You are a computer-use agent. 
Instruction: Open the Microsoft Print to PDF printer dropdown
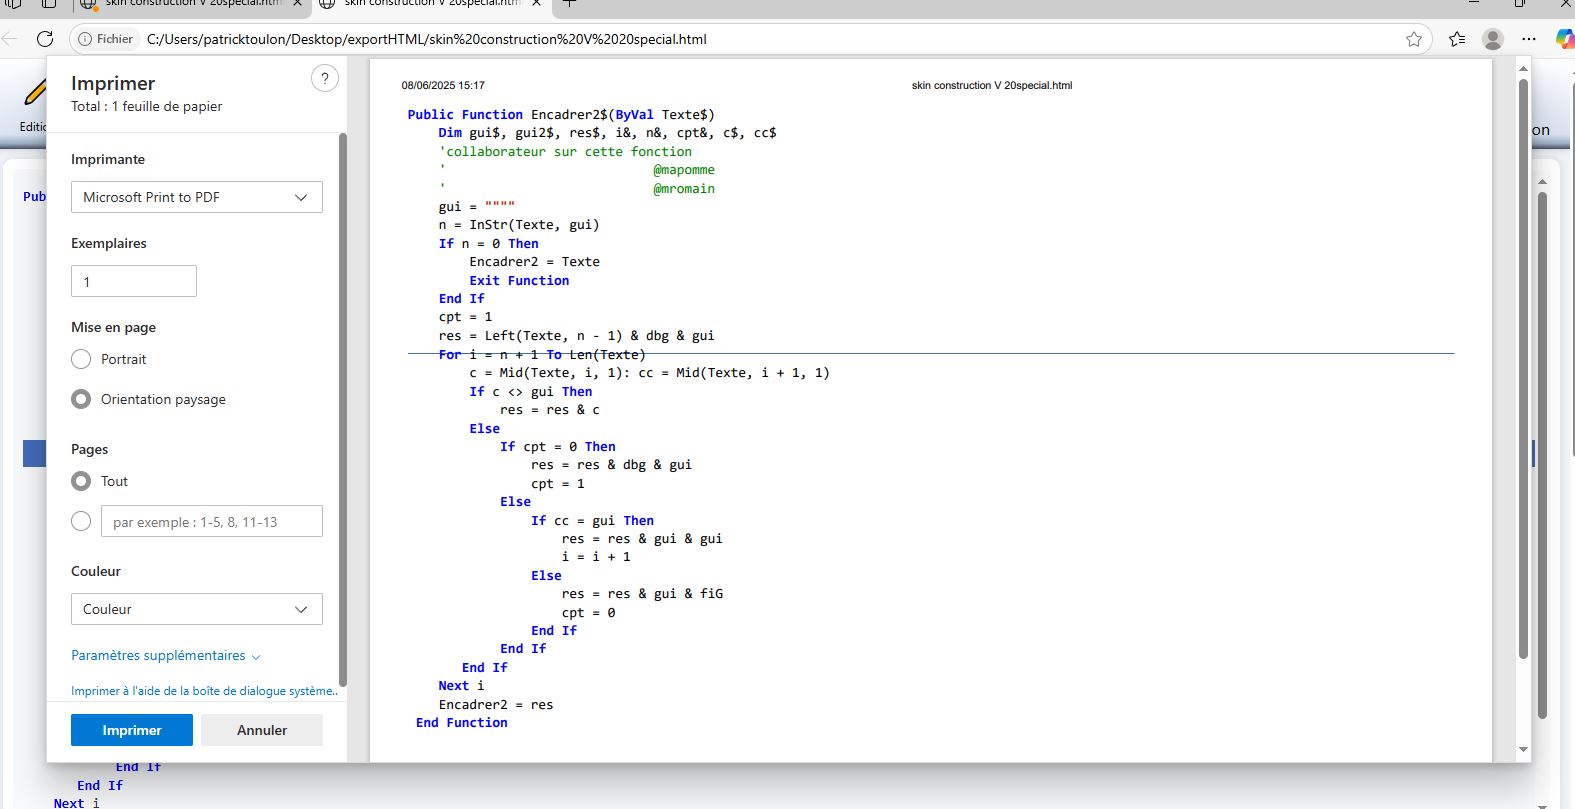pos(197,197)
